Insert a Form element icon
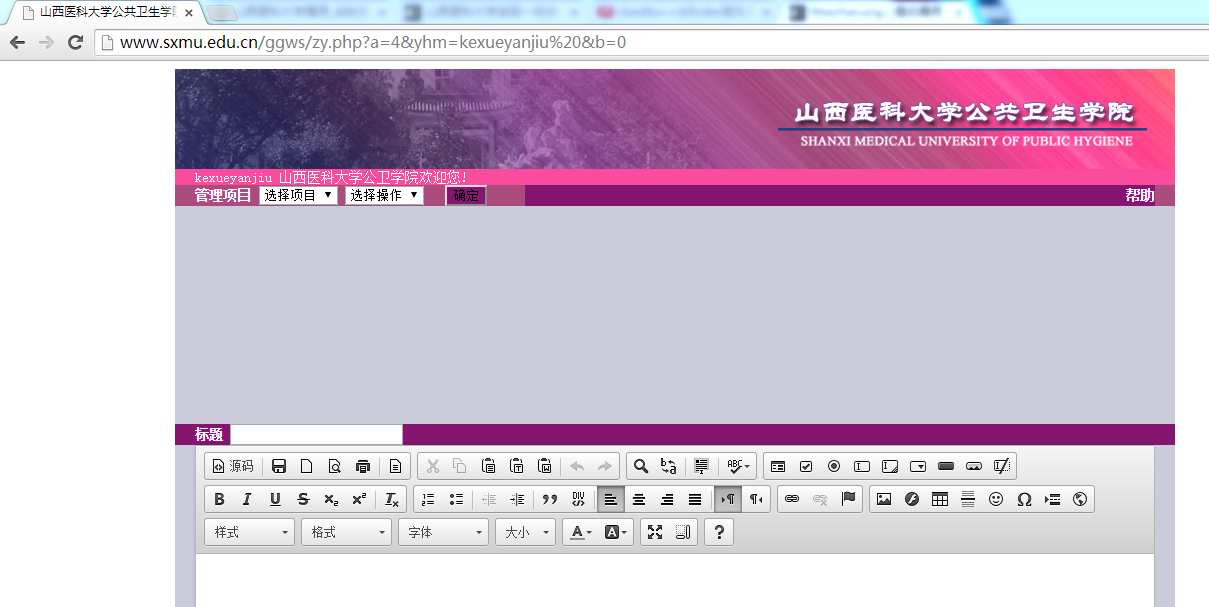1209x607 pixels. pyautogui.click(x=778, y=466)
